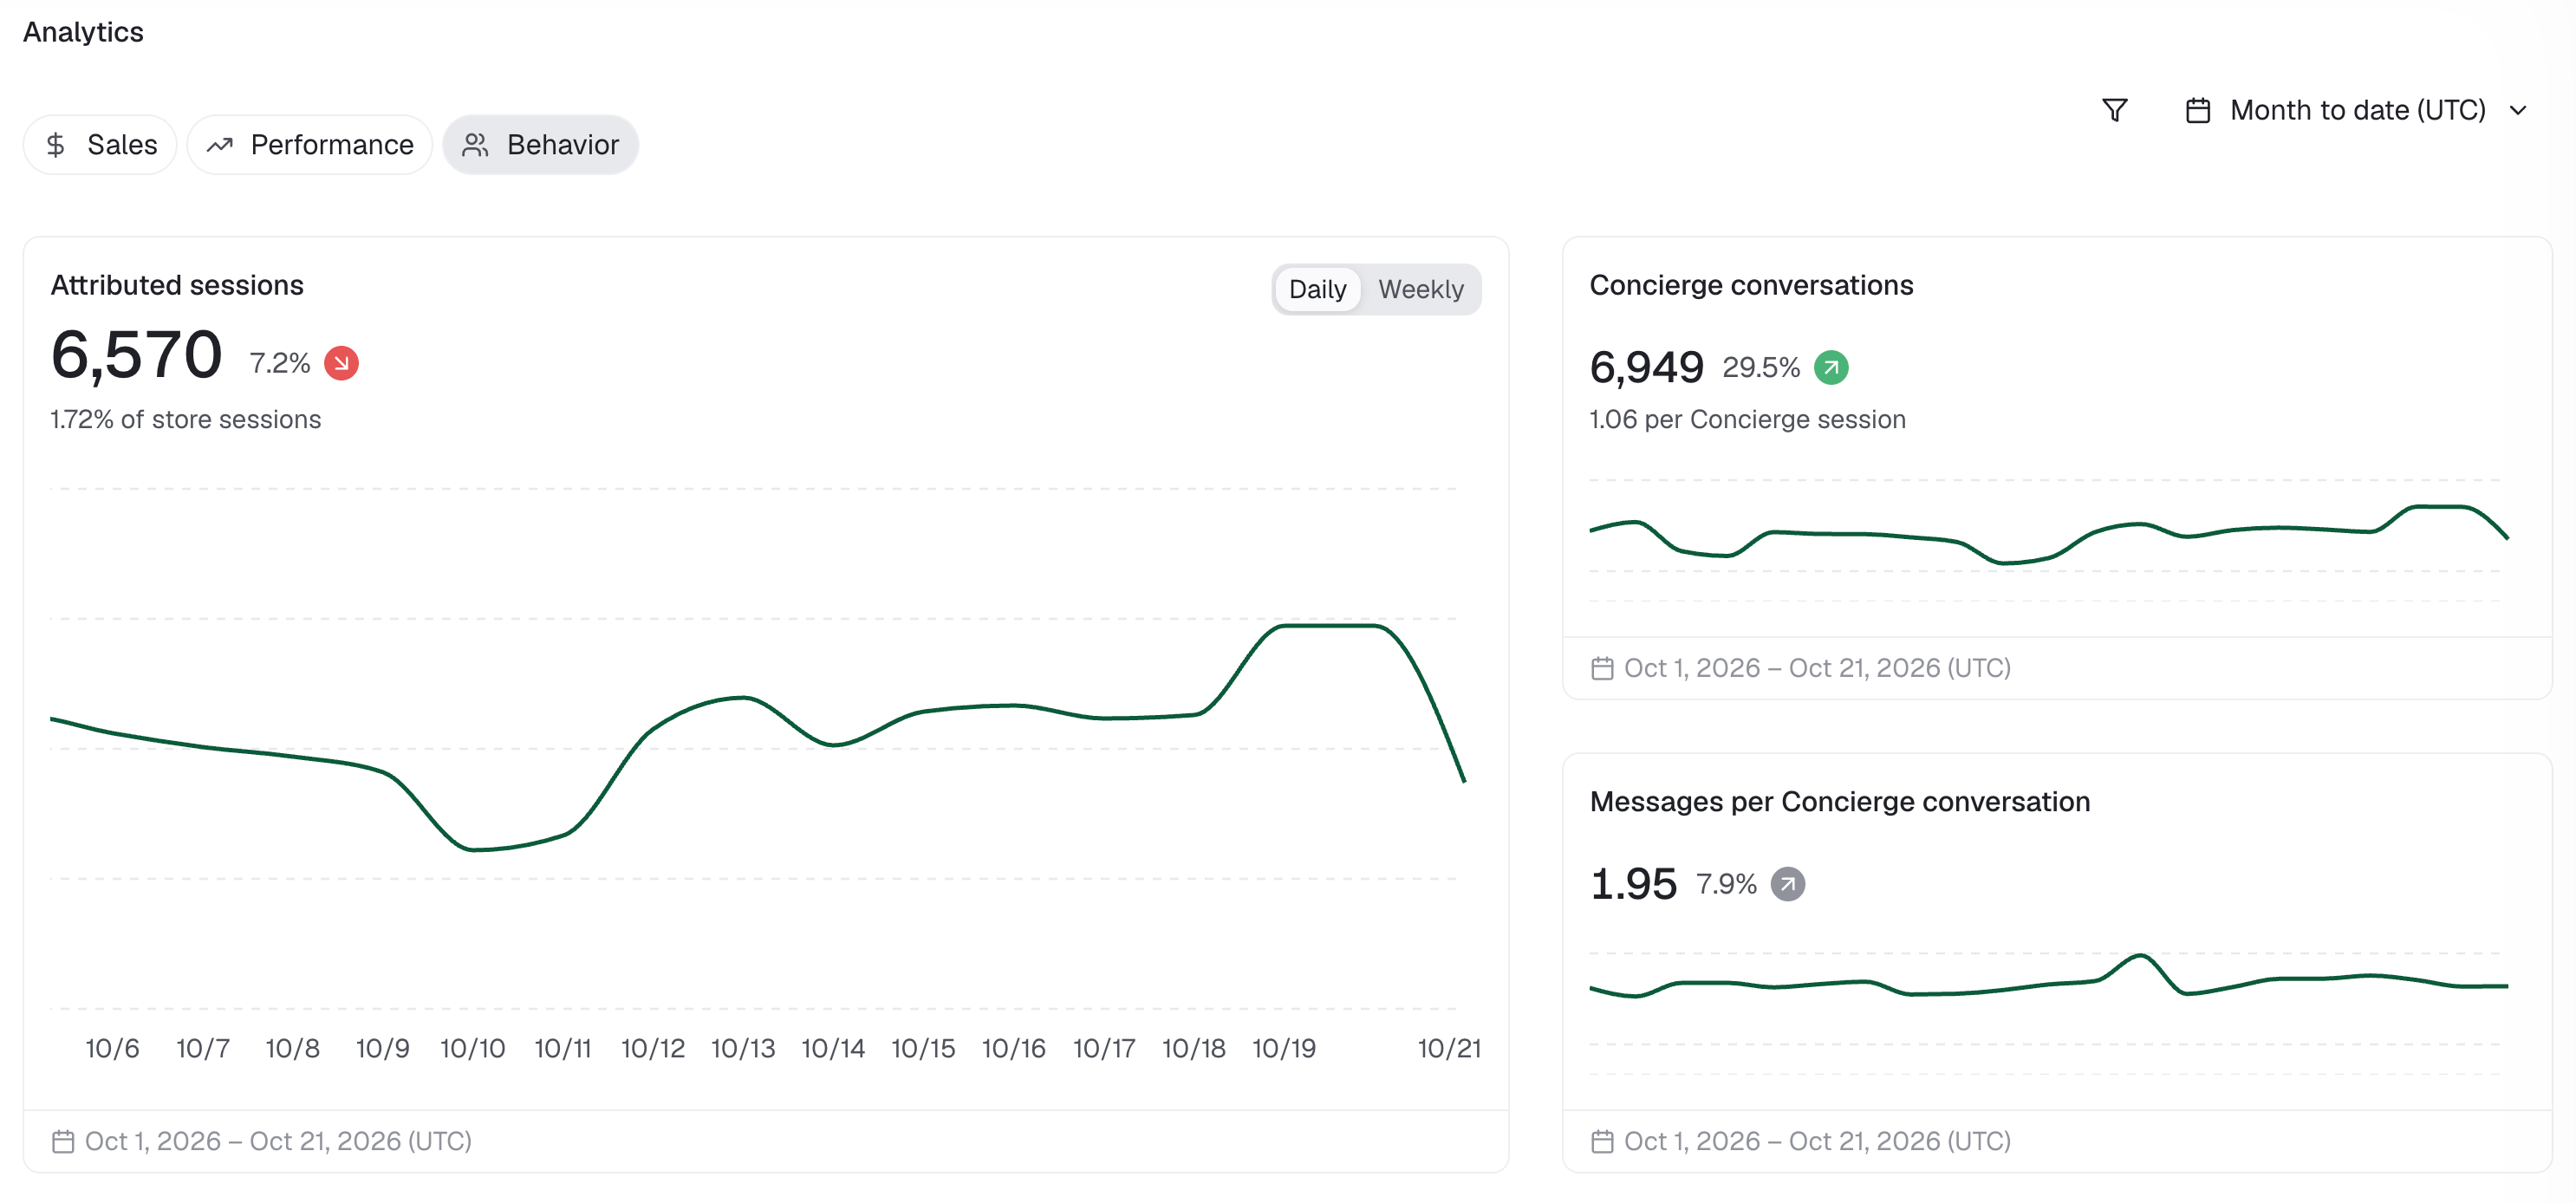The width and height of the screenshot is (2576, 1203).
Task: Click the green up-arrow badge next to 29.5%
Action: coord(1831,367)
